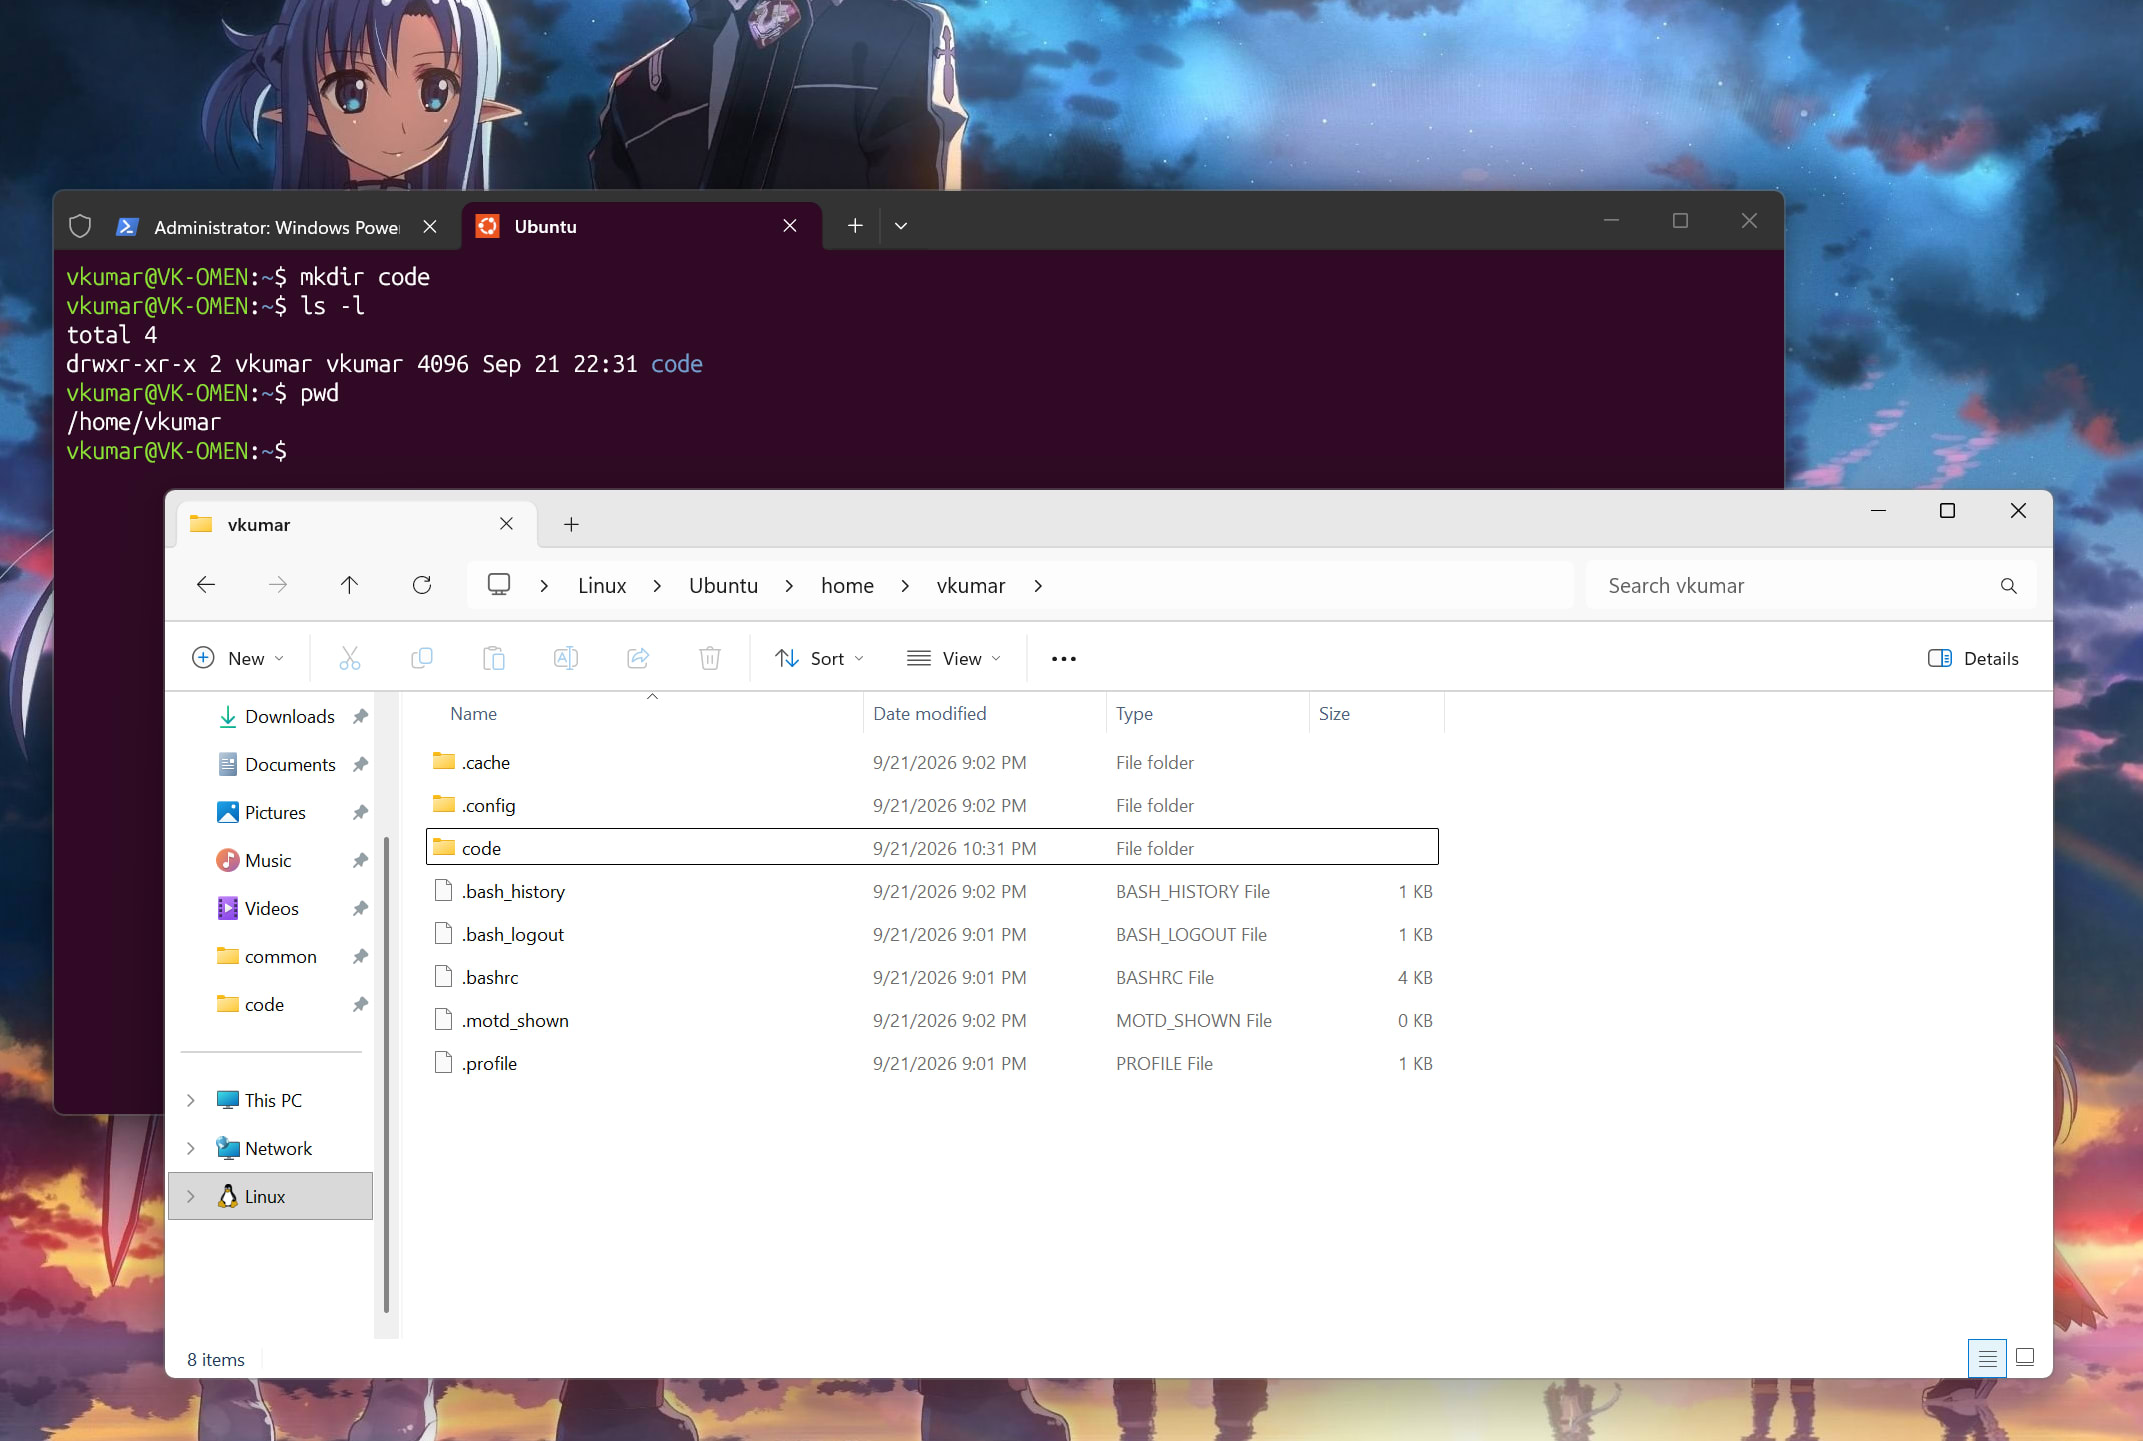Screen dimensions: 2143x1441
Task: Click the PC monitor icon in address bar
Action: click(x=499, y=585)
